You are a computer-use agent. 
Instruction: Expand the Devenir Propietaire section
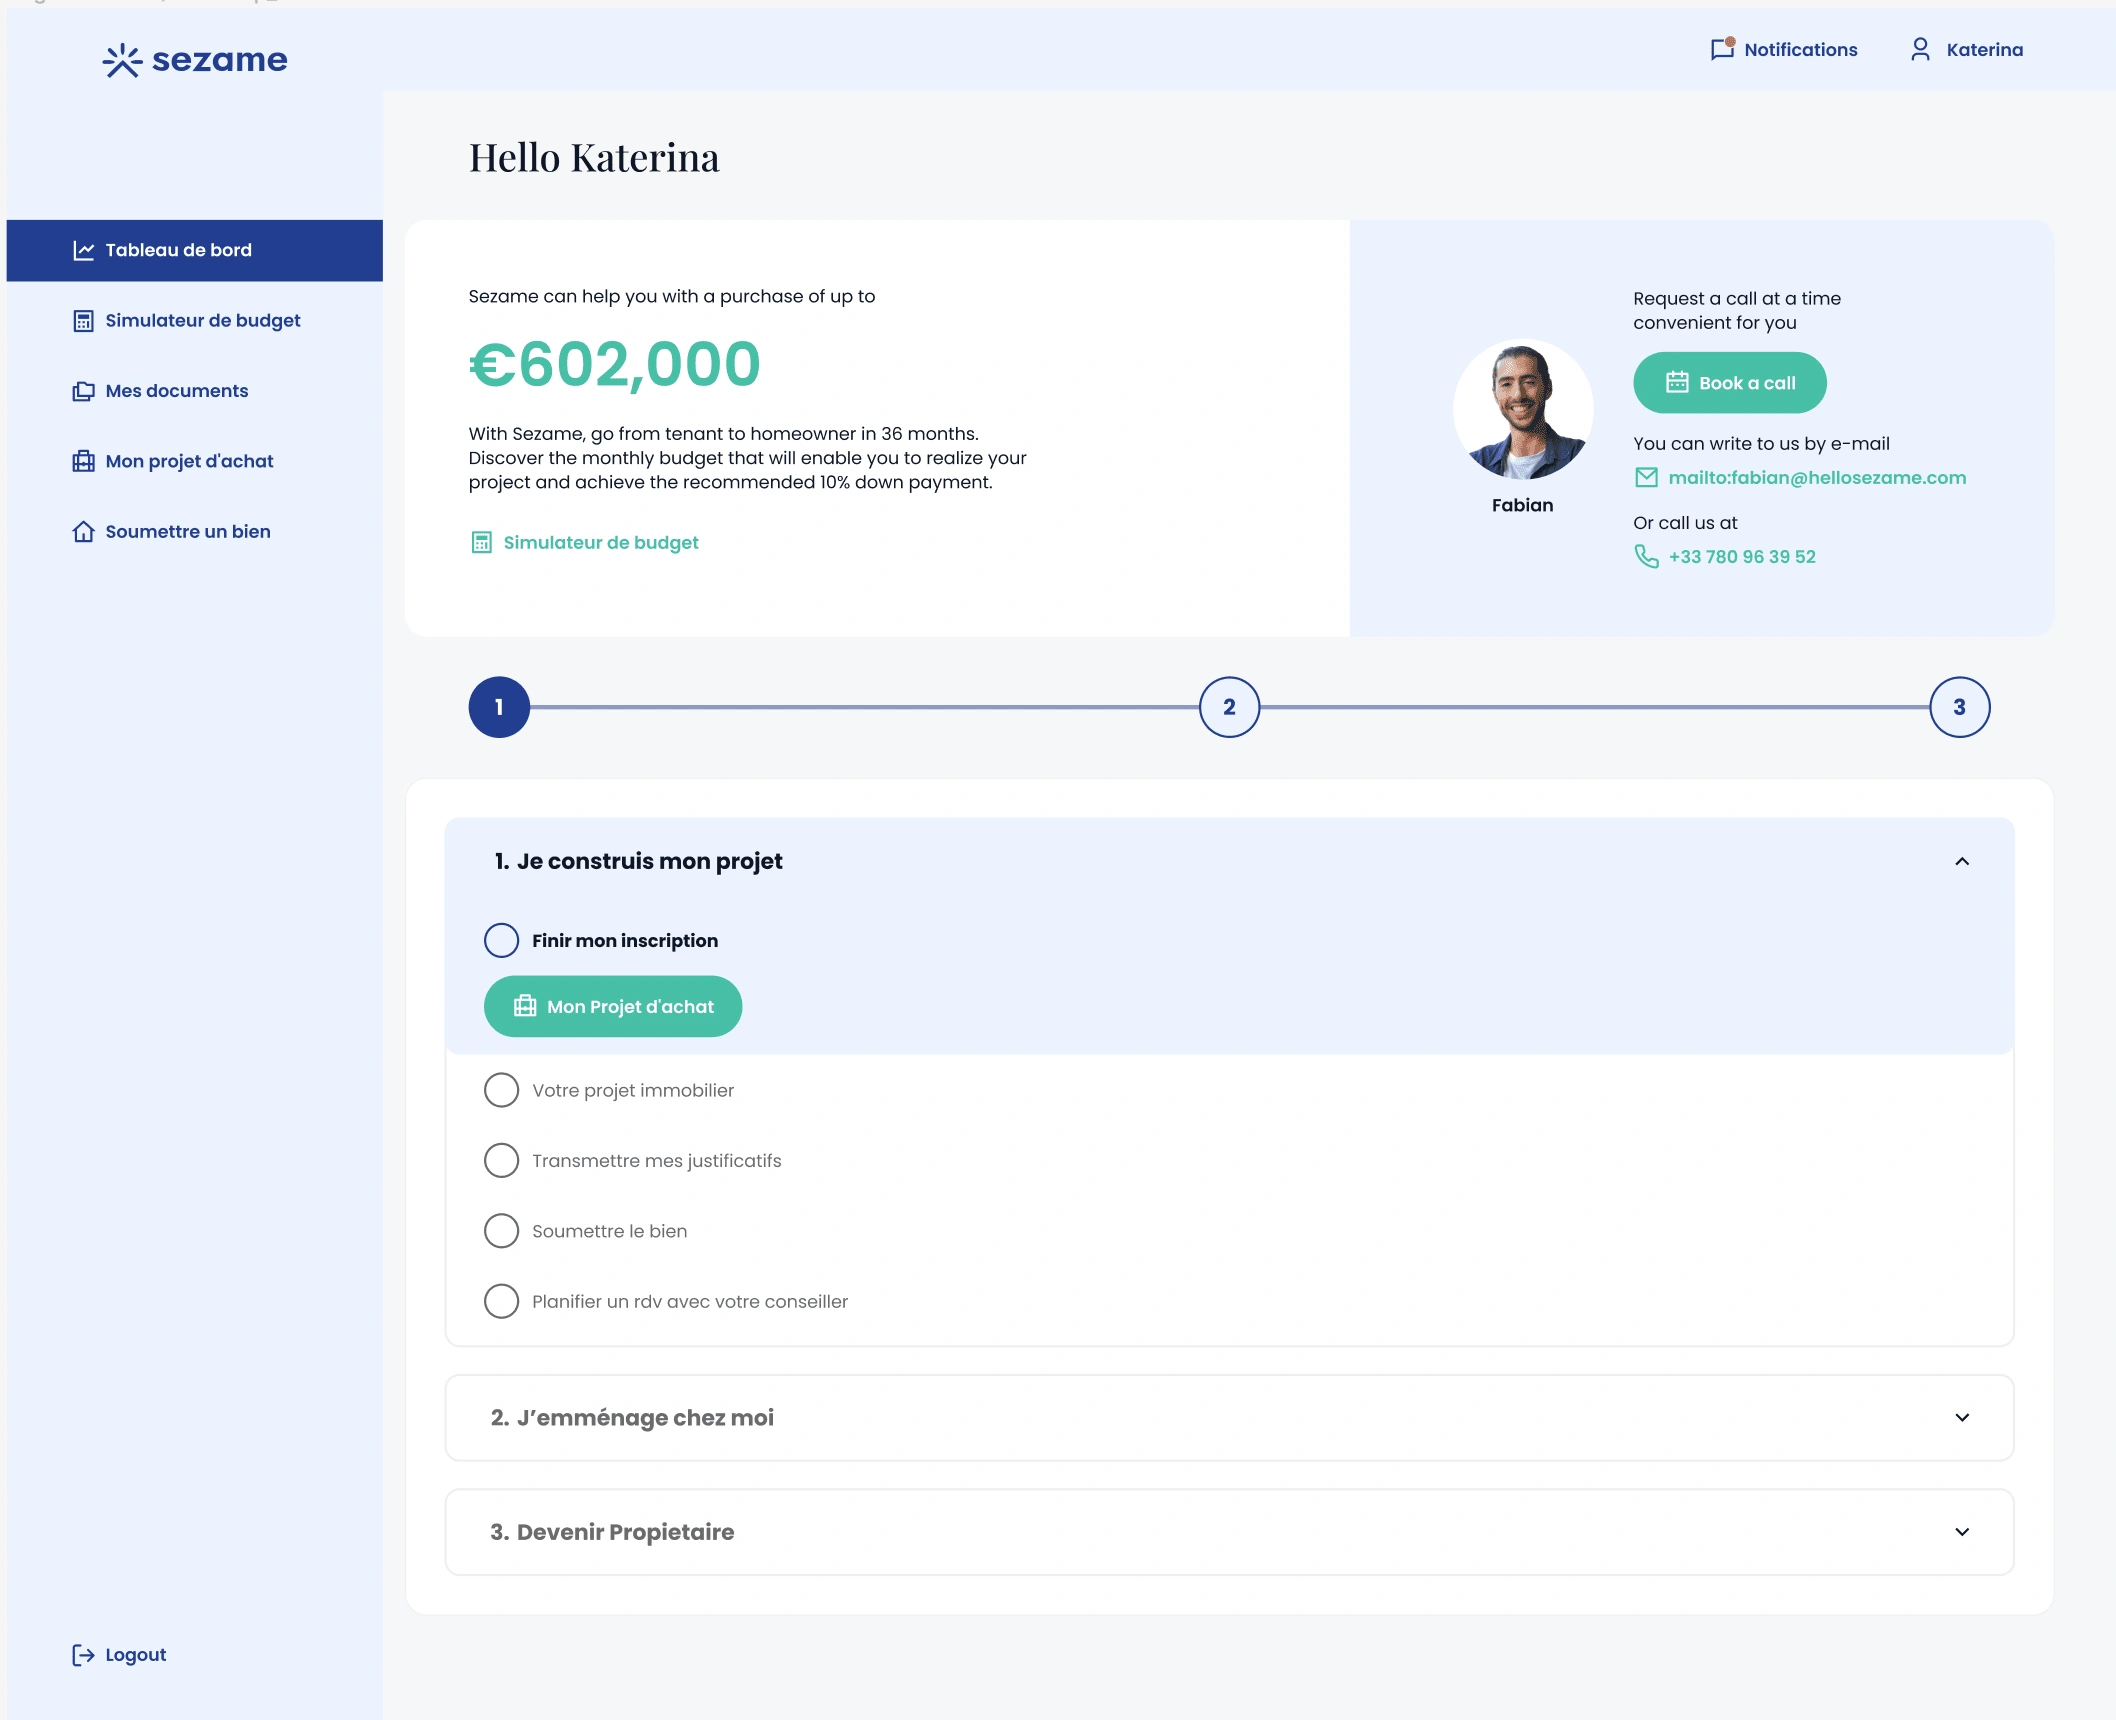point(1962,1532)
